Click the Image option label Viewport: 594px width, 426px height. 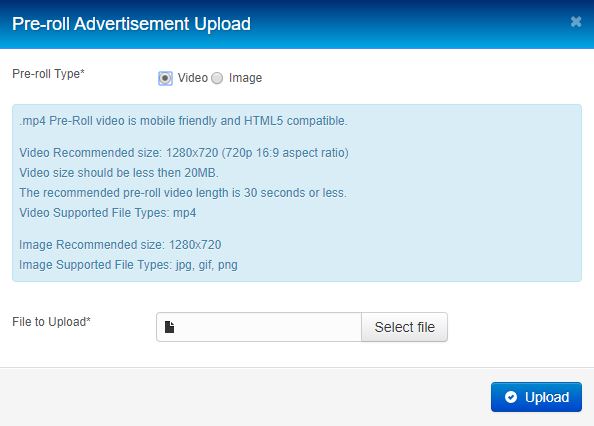click(245, 78)
